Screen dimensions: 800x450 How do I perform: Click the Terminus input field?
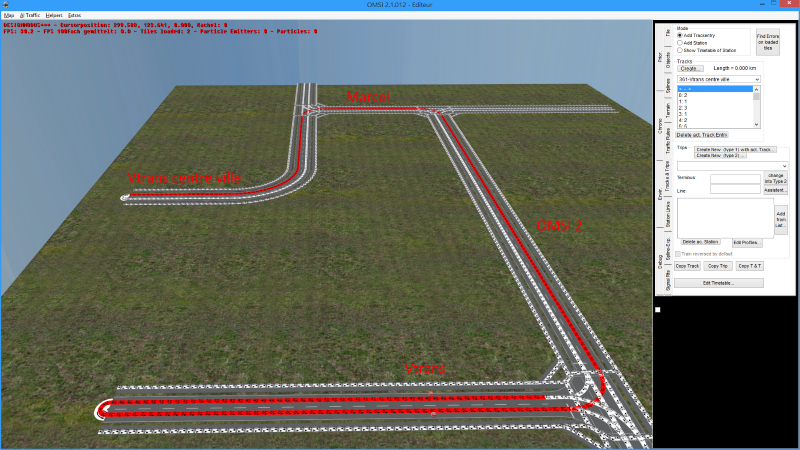click(735, 179)
